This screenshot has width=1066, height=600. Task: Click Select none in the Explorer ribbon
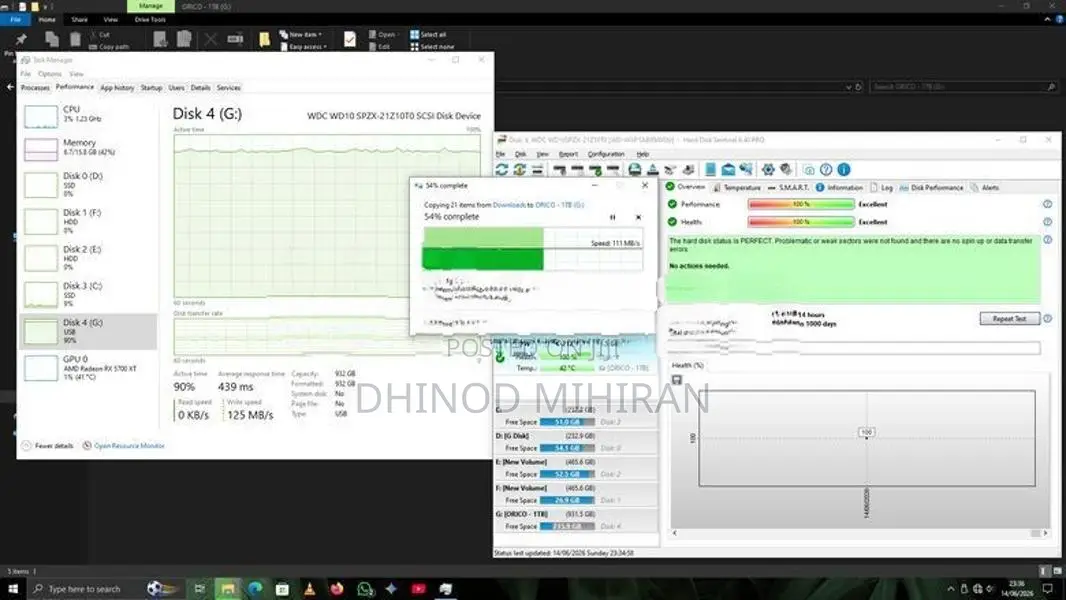coord(432,47)
